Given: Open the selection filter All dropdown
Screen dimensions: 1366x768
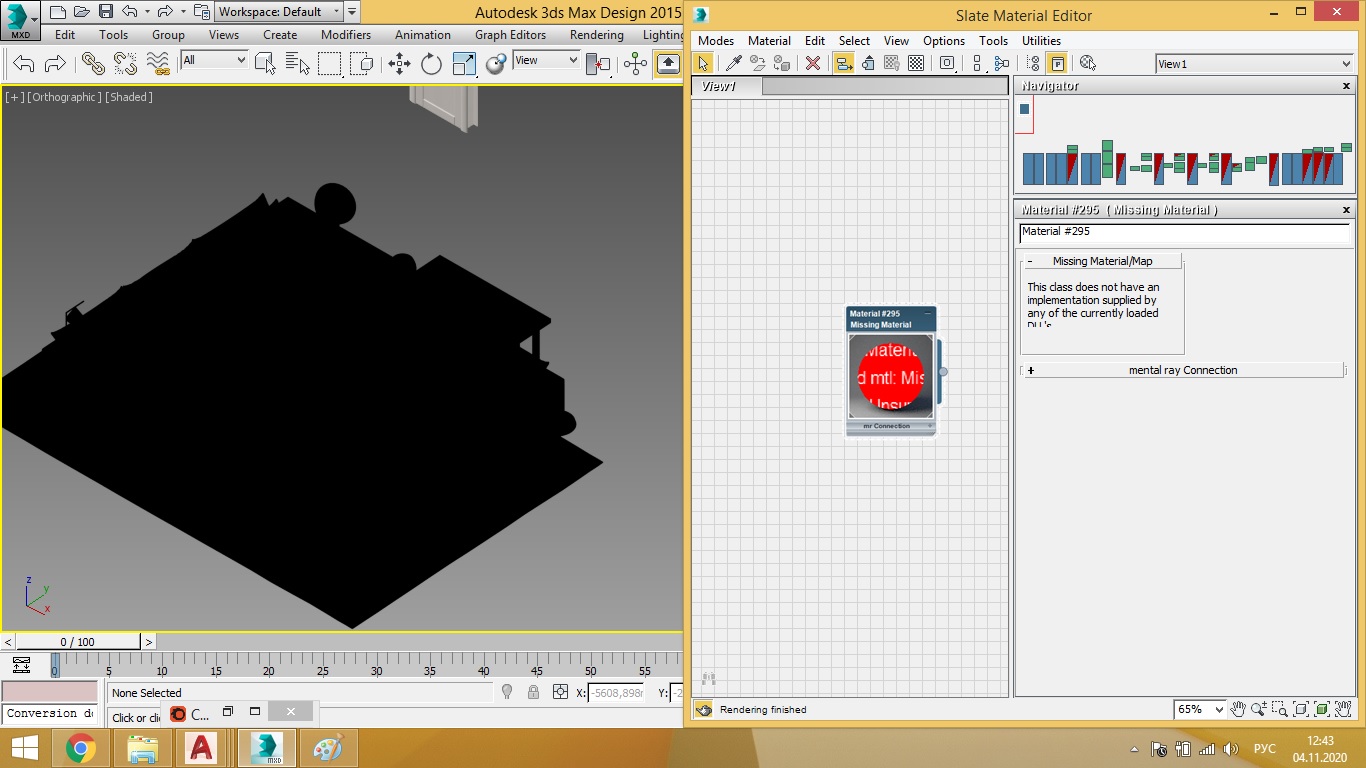Looking at the screenshot, I should click(x=214, y=60).
